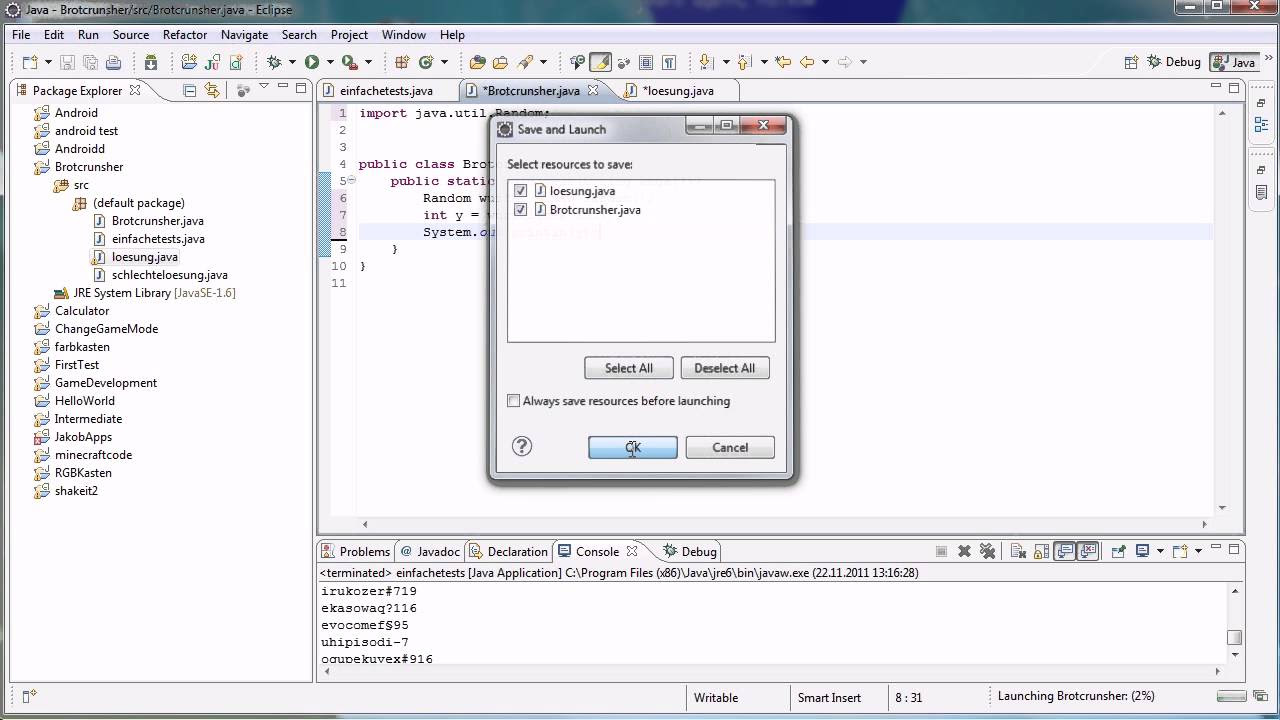This screenshot has height=720, width=1280.
Task: Open the Display Selected Console dropdown
Action: 1160,551
